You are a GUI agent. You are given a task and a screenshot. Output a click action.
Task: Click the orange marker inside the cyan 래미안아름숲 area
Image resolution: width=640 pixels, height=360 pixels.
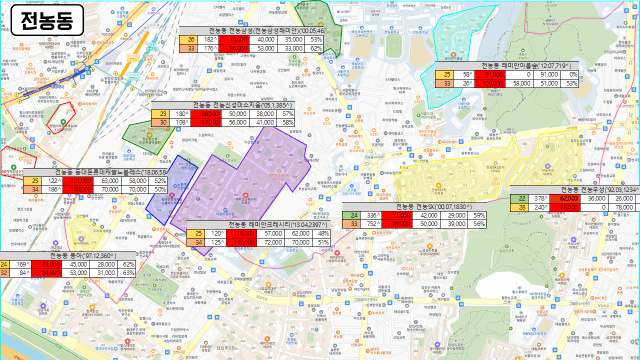pyautogui.click(x=453, y=55)
